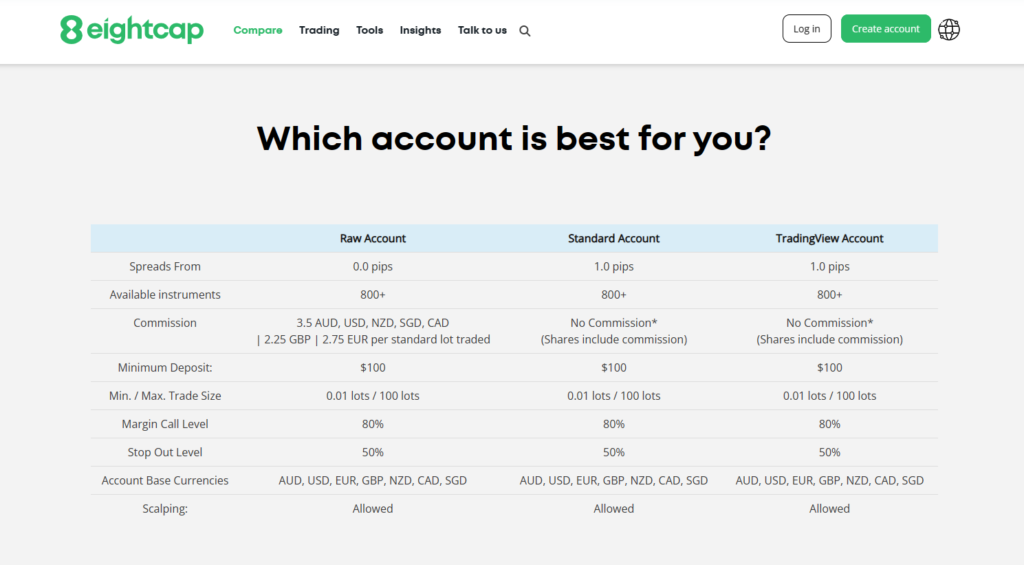Select the TradingView Account column header
Image resolution: width=1024 pixels, height=565 pixels.
(x=829, y=239)
